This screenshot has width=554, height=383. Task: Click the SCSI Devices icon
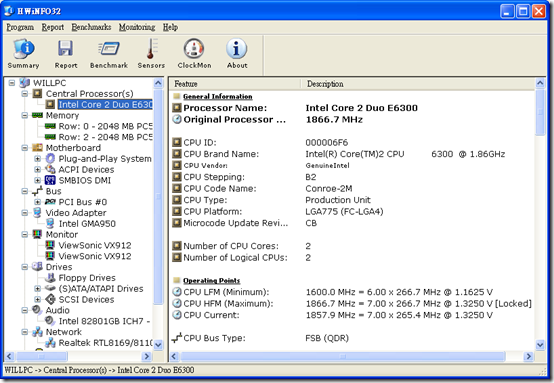coord(50,299)
